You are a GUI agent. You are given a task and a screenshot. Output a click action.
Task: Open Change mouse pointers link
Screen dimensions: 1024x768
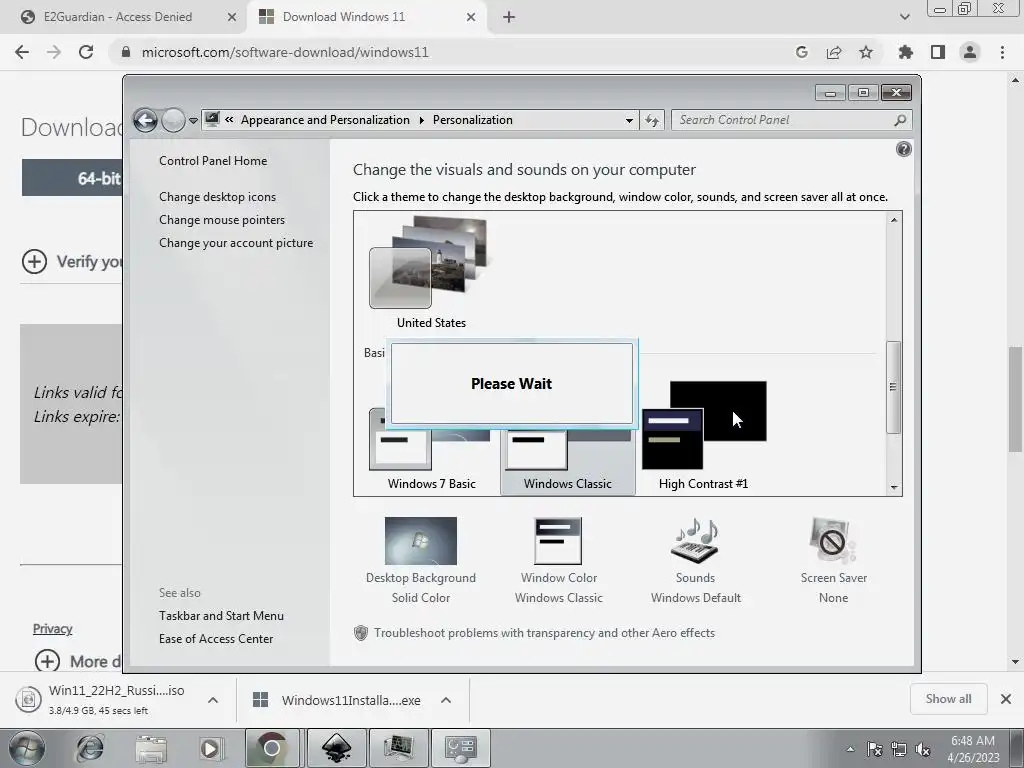(222, 219)
